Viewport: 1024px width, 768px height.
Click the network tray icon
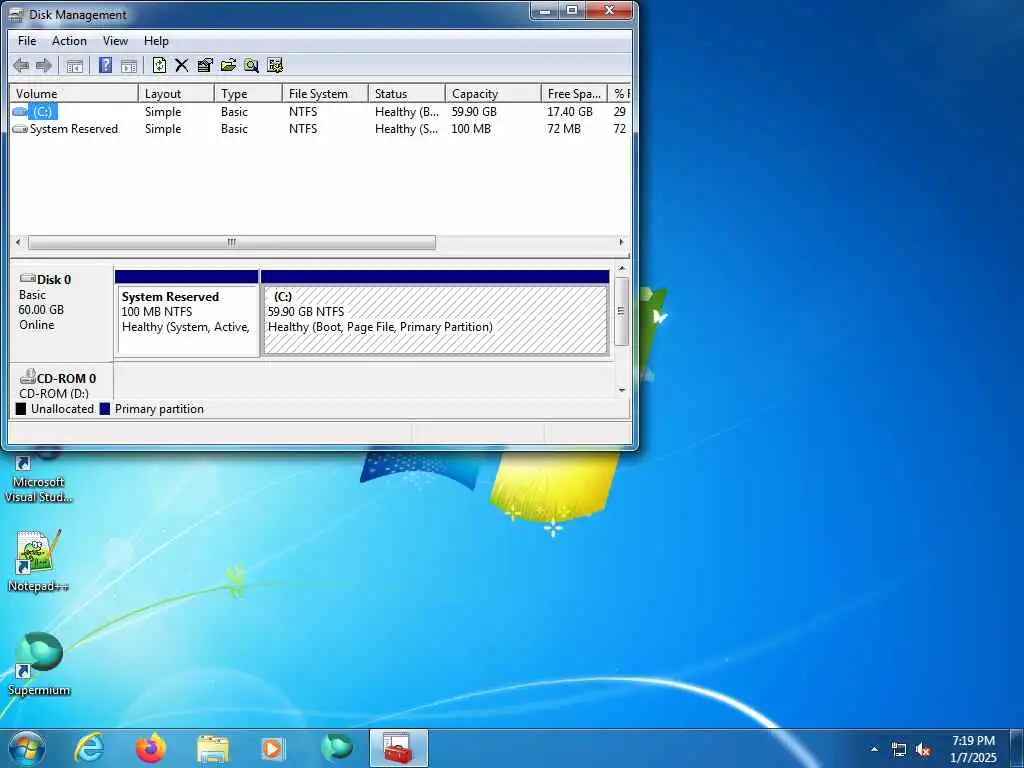click(x=899, y=750)
